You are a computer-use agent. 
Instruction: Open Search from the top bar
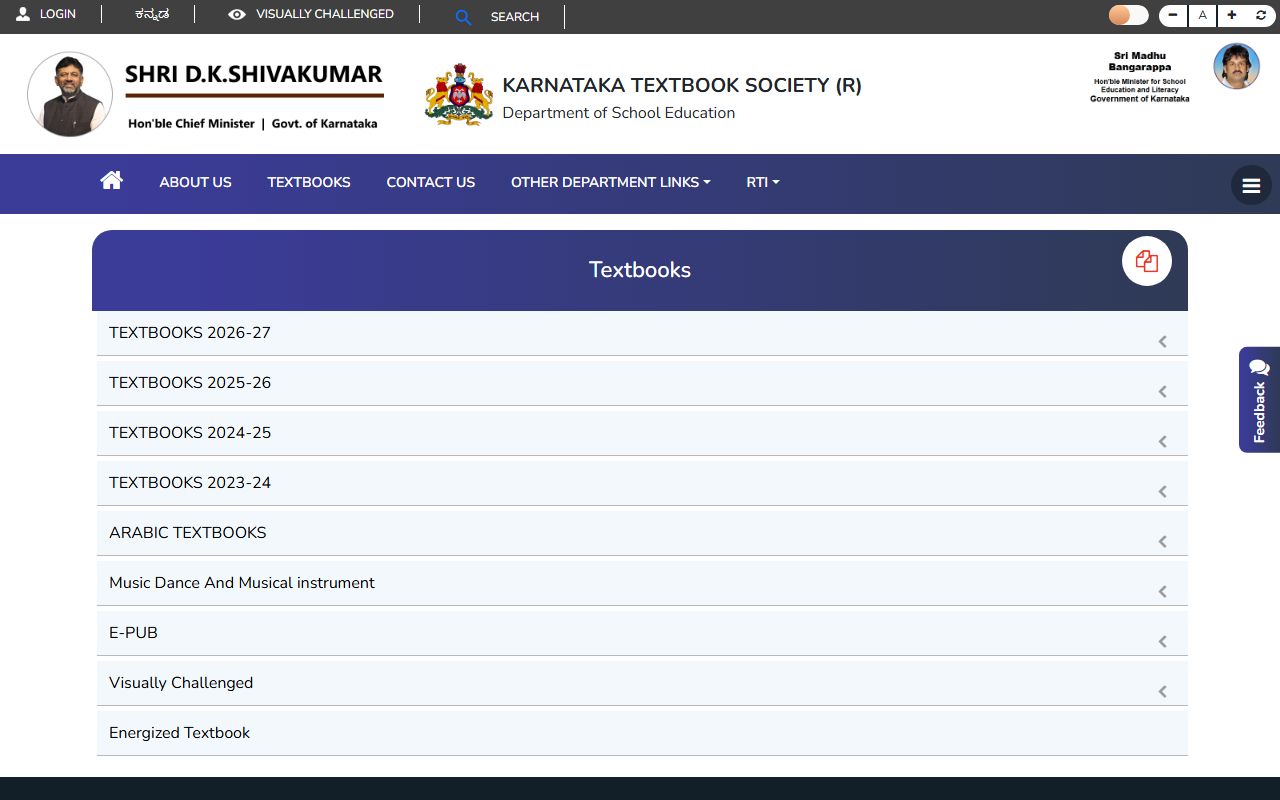pos(497,17)
